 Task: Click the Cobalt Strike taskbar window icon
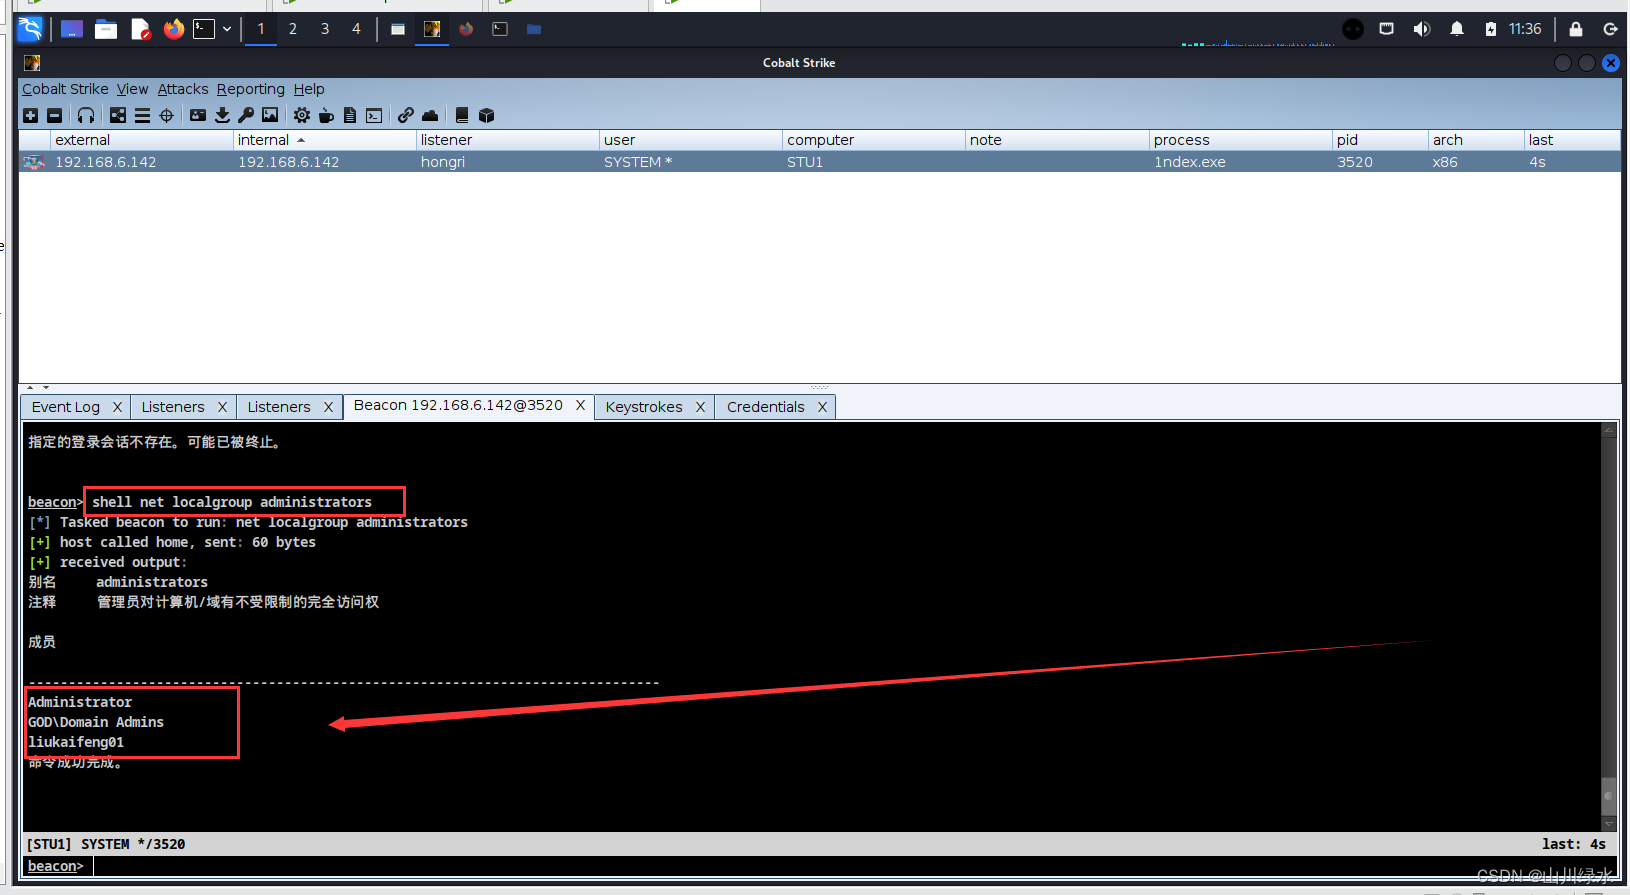[x=432, y=29]
